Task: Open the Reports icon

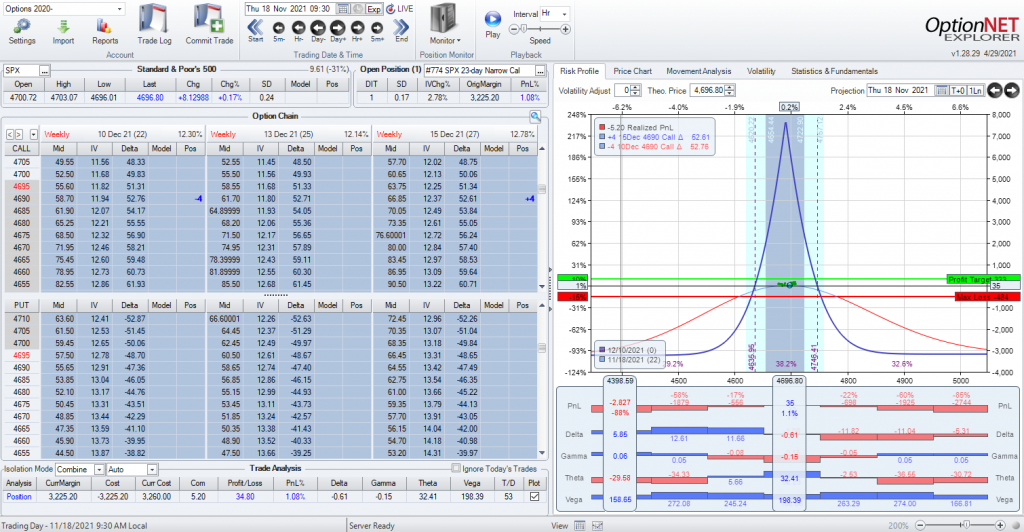Action: tap(104, 26)
